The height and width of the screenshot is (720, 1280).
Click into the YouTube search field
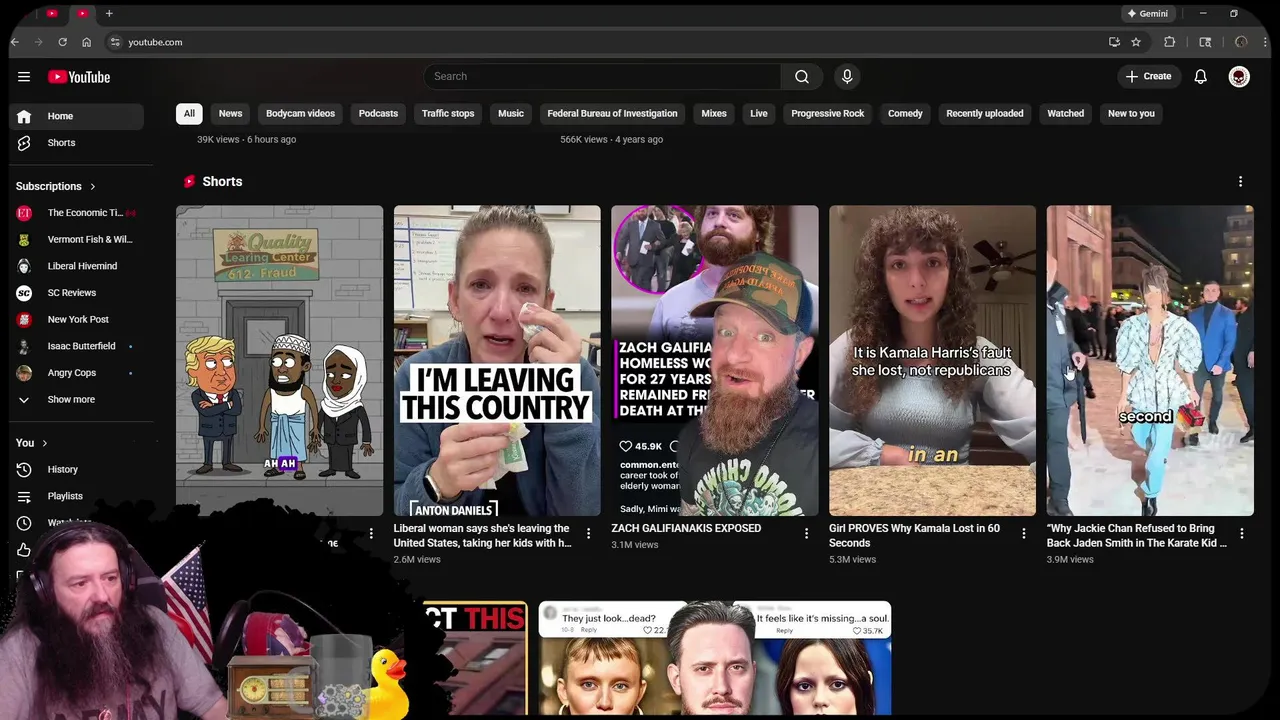pos(602,77)
